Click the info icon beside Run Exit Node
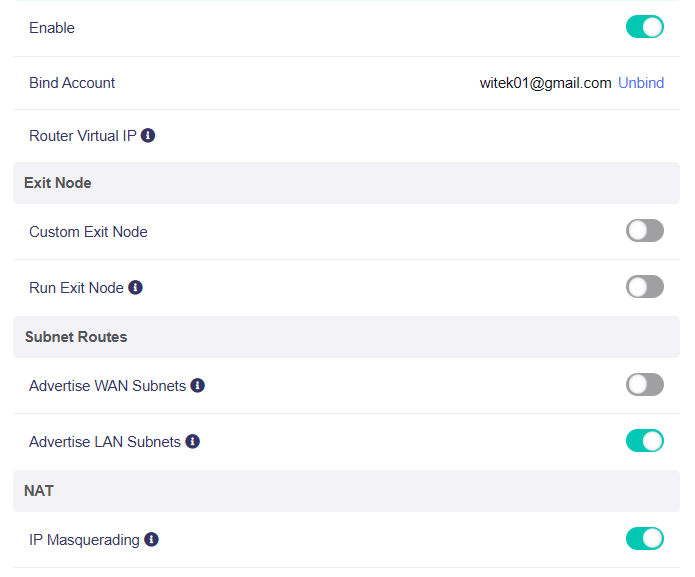695x577 pixels. coord(135,288)
